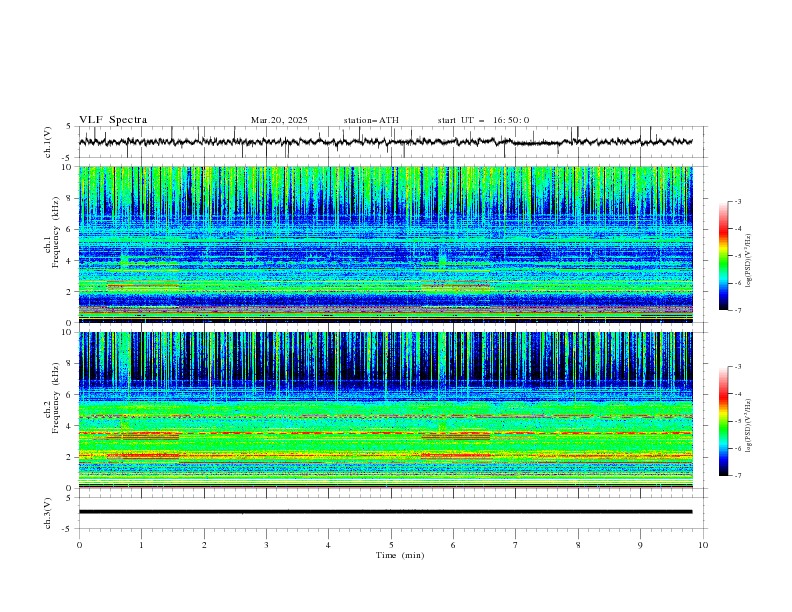792x612 pixels.
Task: Click time axis tick label "1"
Action: tap(142, 545)
